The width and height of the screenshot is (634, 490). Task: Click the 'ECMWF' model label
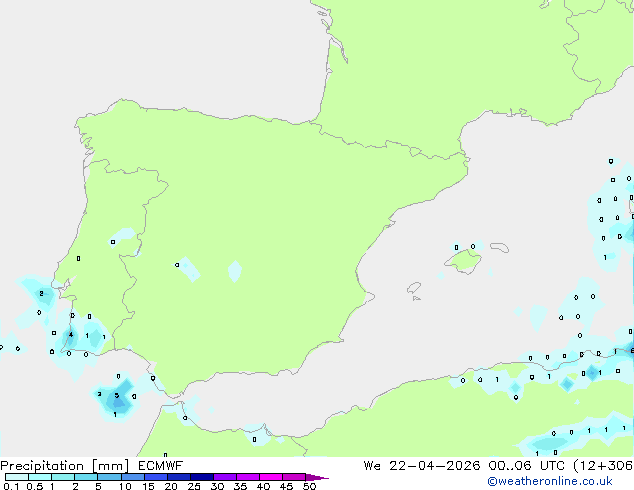tap(161, 466)
